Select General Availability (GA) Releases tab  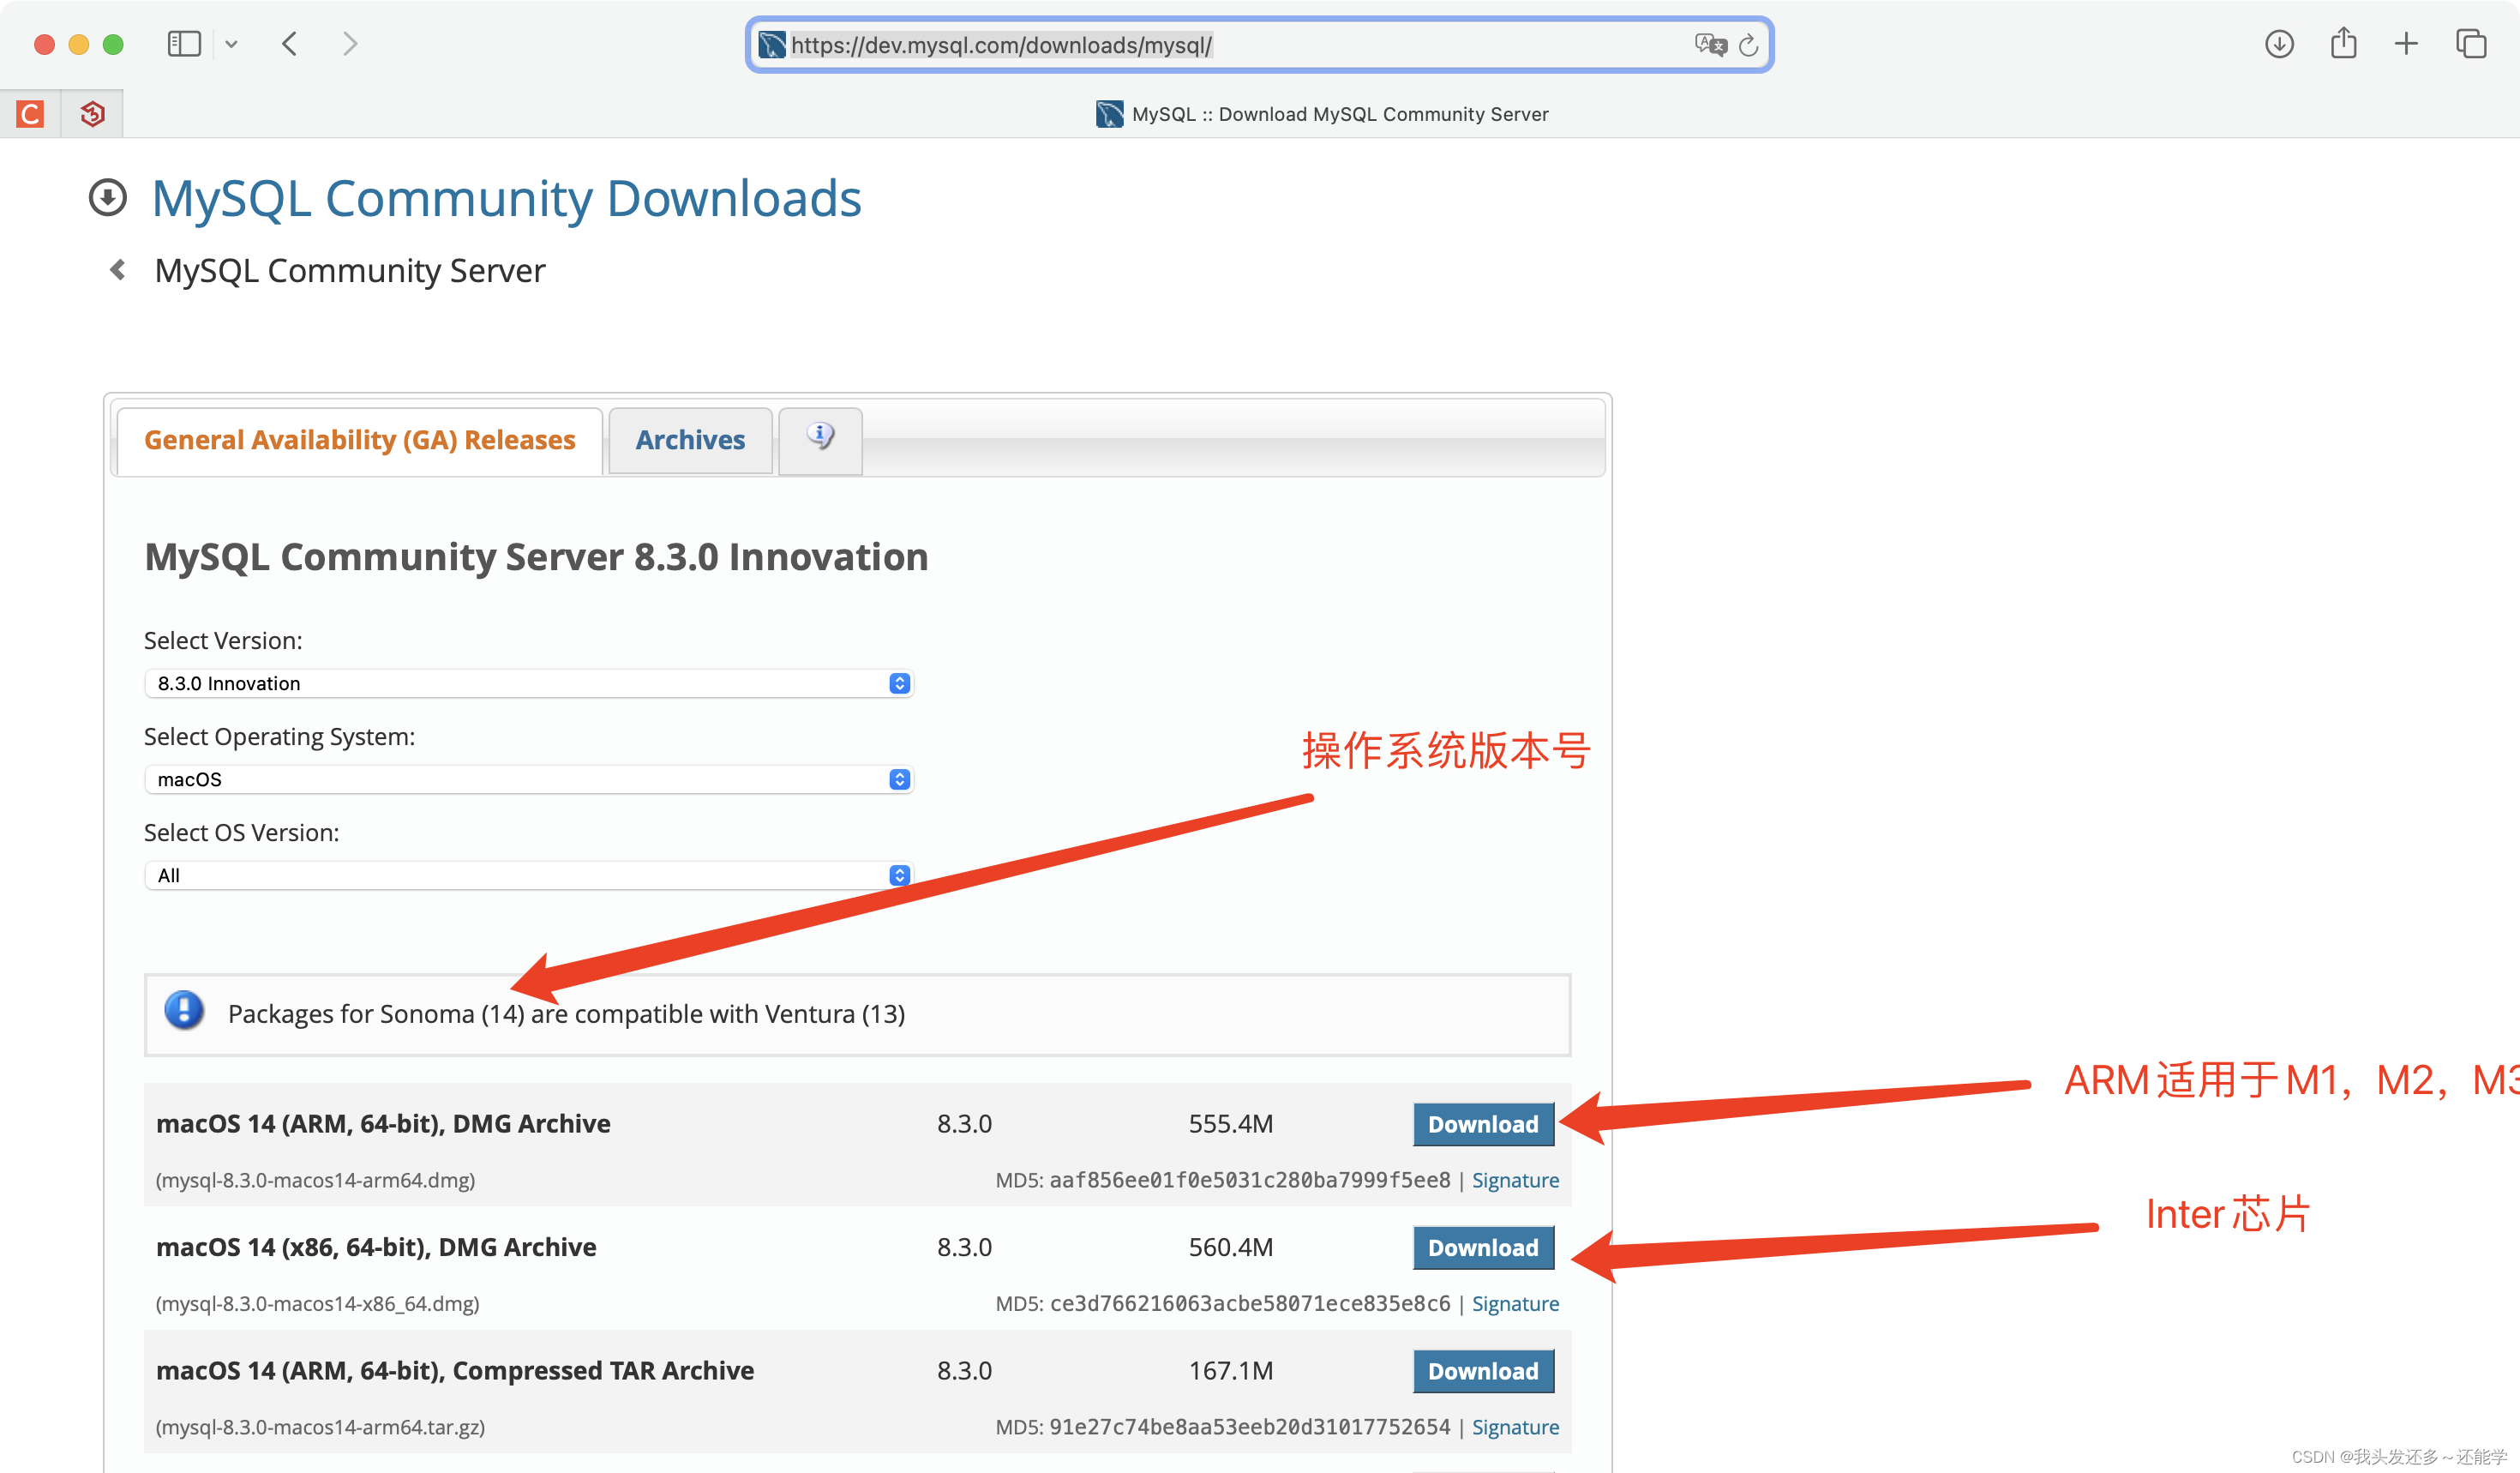click(x=360, y=440)
